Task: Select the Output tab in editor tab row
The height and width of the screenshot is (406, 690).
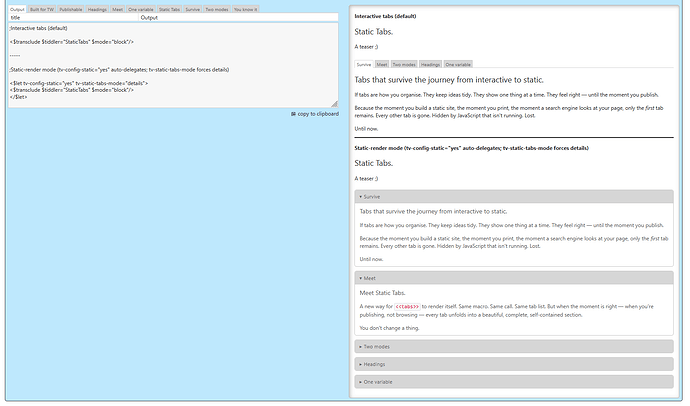Action: coord(17,9)
